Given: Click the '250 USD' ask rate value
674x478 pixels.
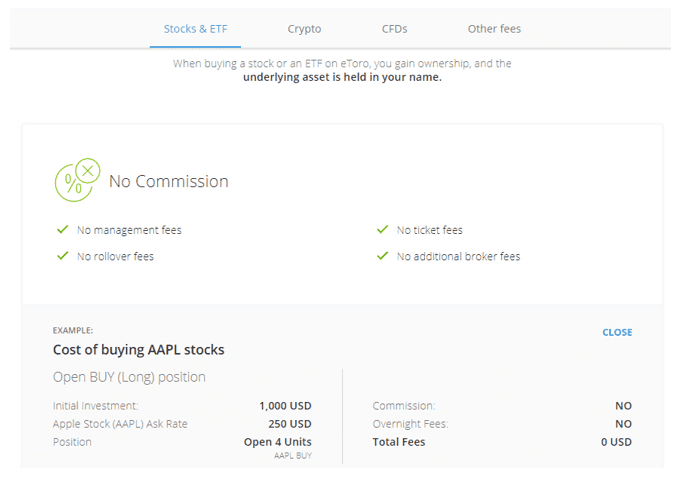Looking at the screenshot, I should click(290, 424).
